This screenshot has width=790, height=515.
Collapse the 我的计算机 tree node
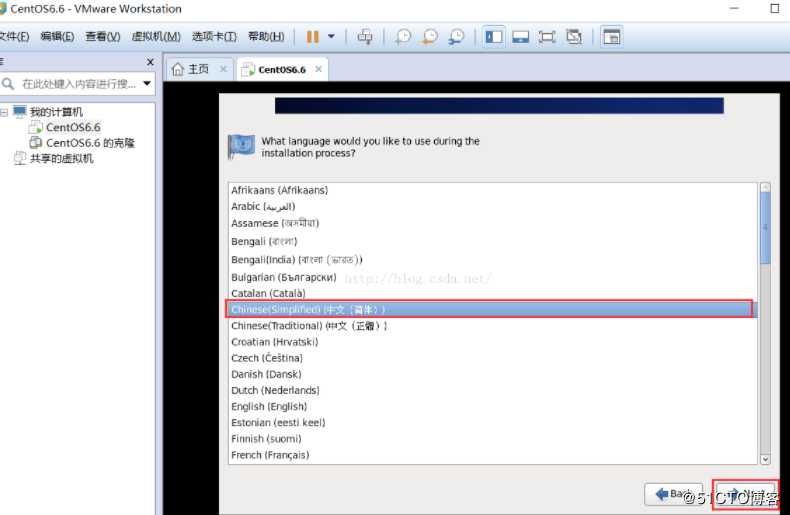pos(4,112)
